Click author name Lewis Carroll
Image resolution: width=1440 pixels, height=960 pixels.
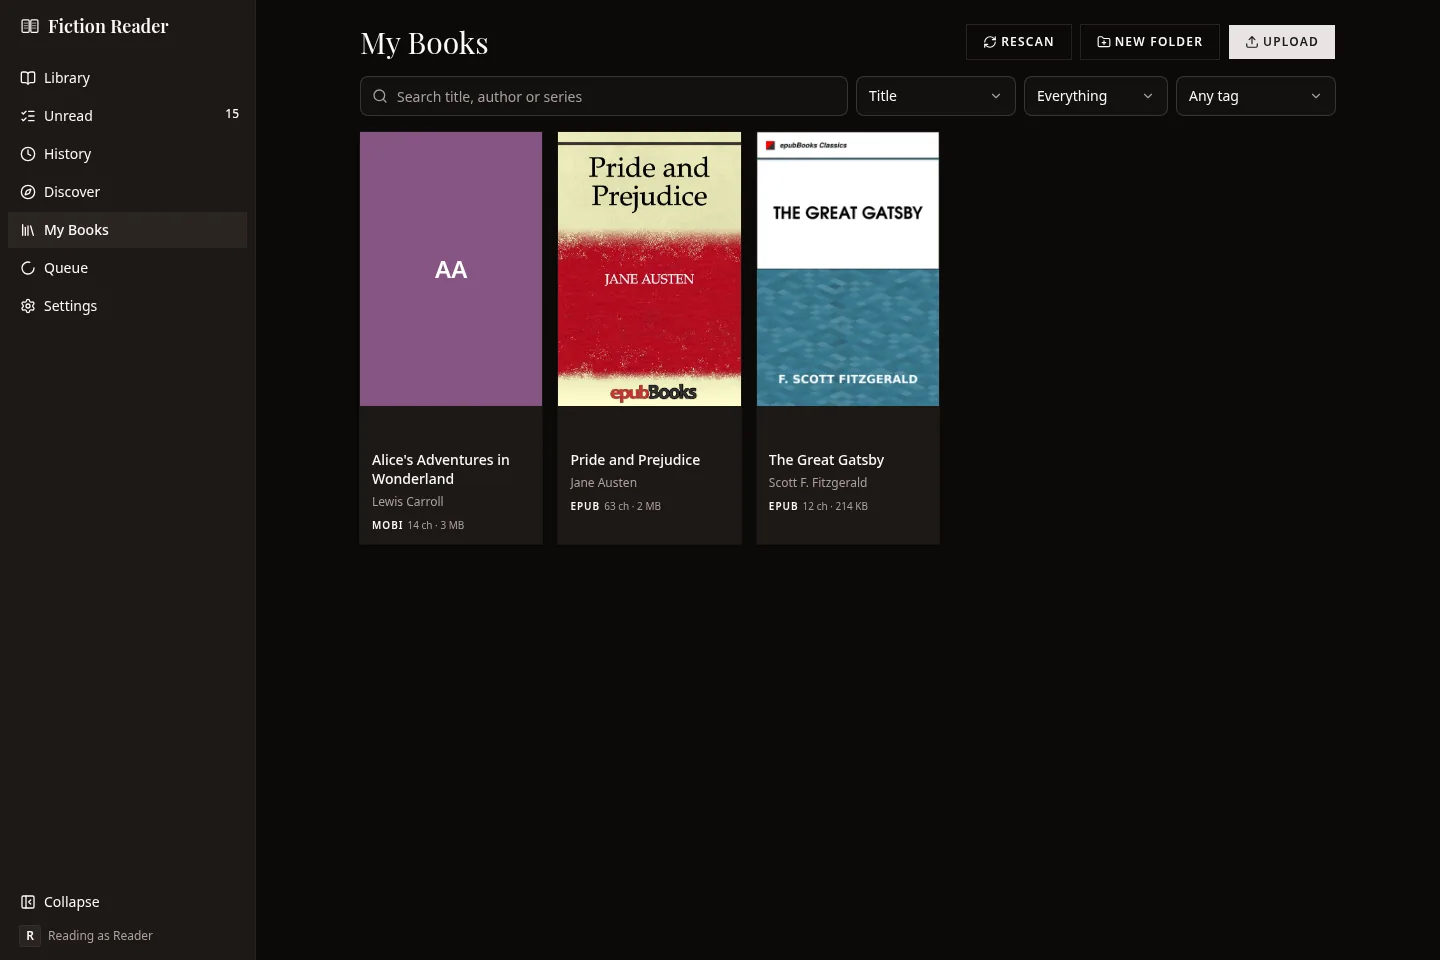pyautogui.click(x=408, y=502)
